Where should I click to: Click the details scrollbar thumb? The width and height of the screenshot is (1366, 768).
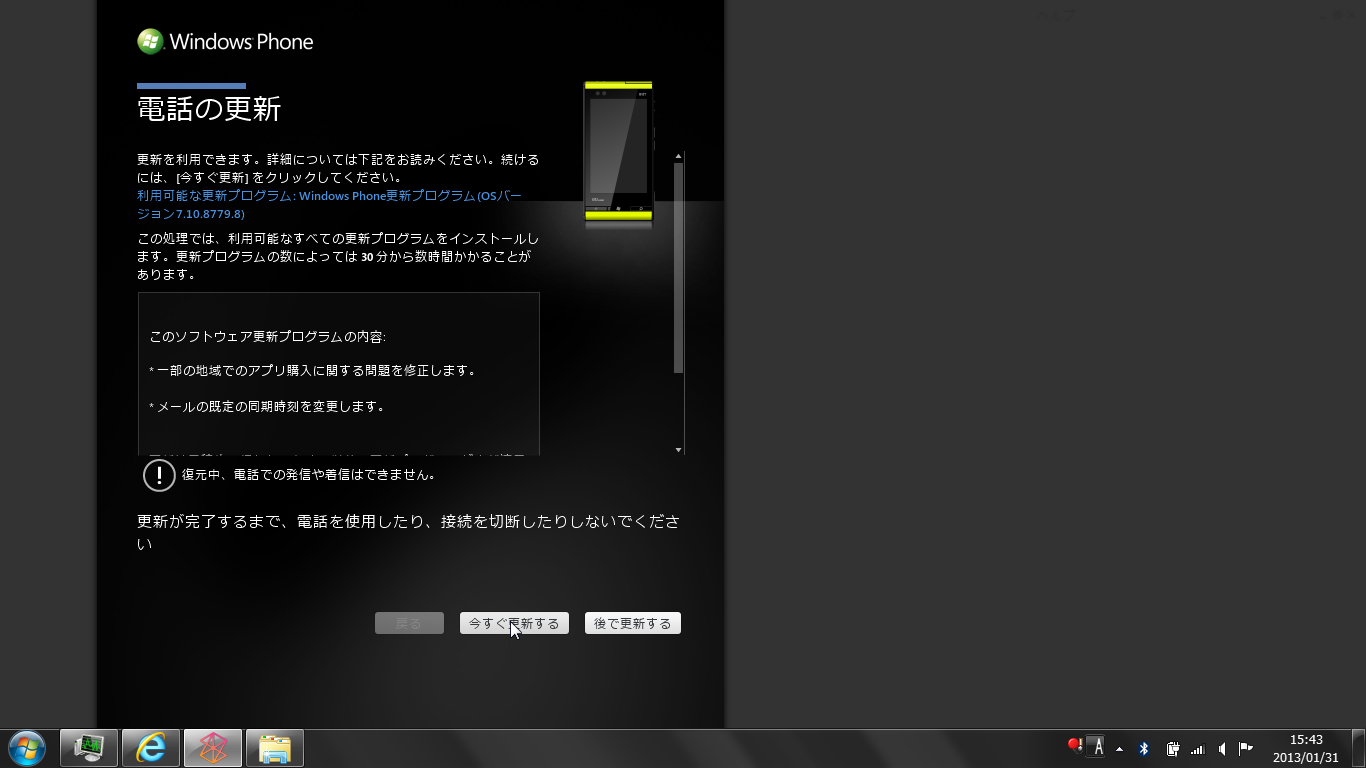pos(679,267)
